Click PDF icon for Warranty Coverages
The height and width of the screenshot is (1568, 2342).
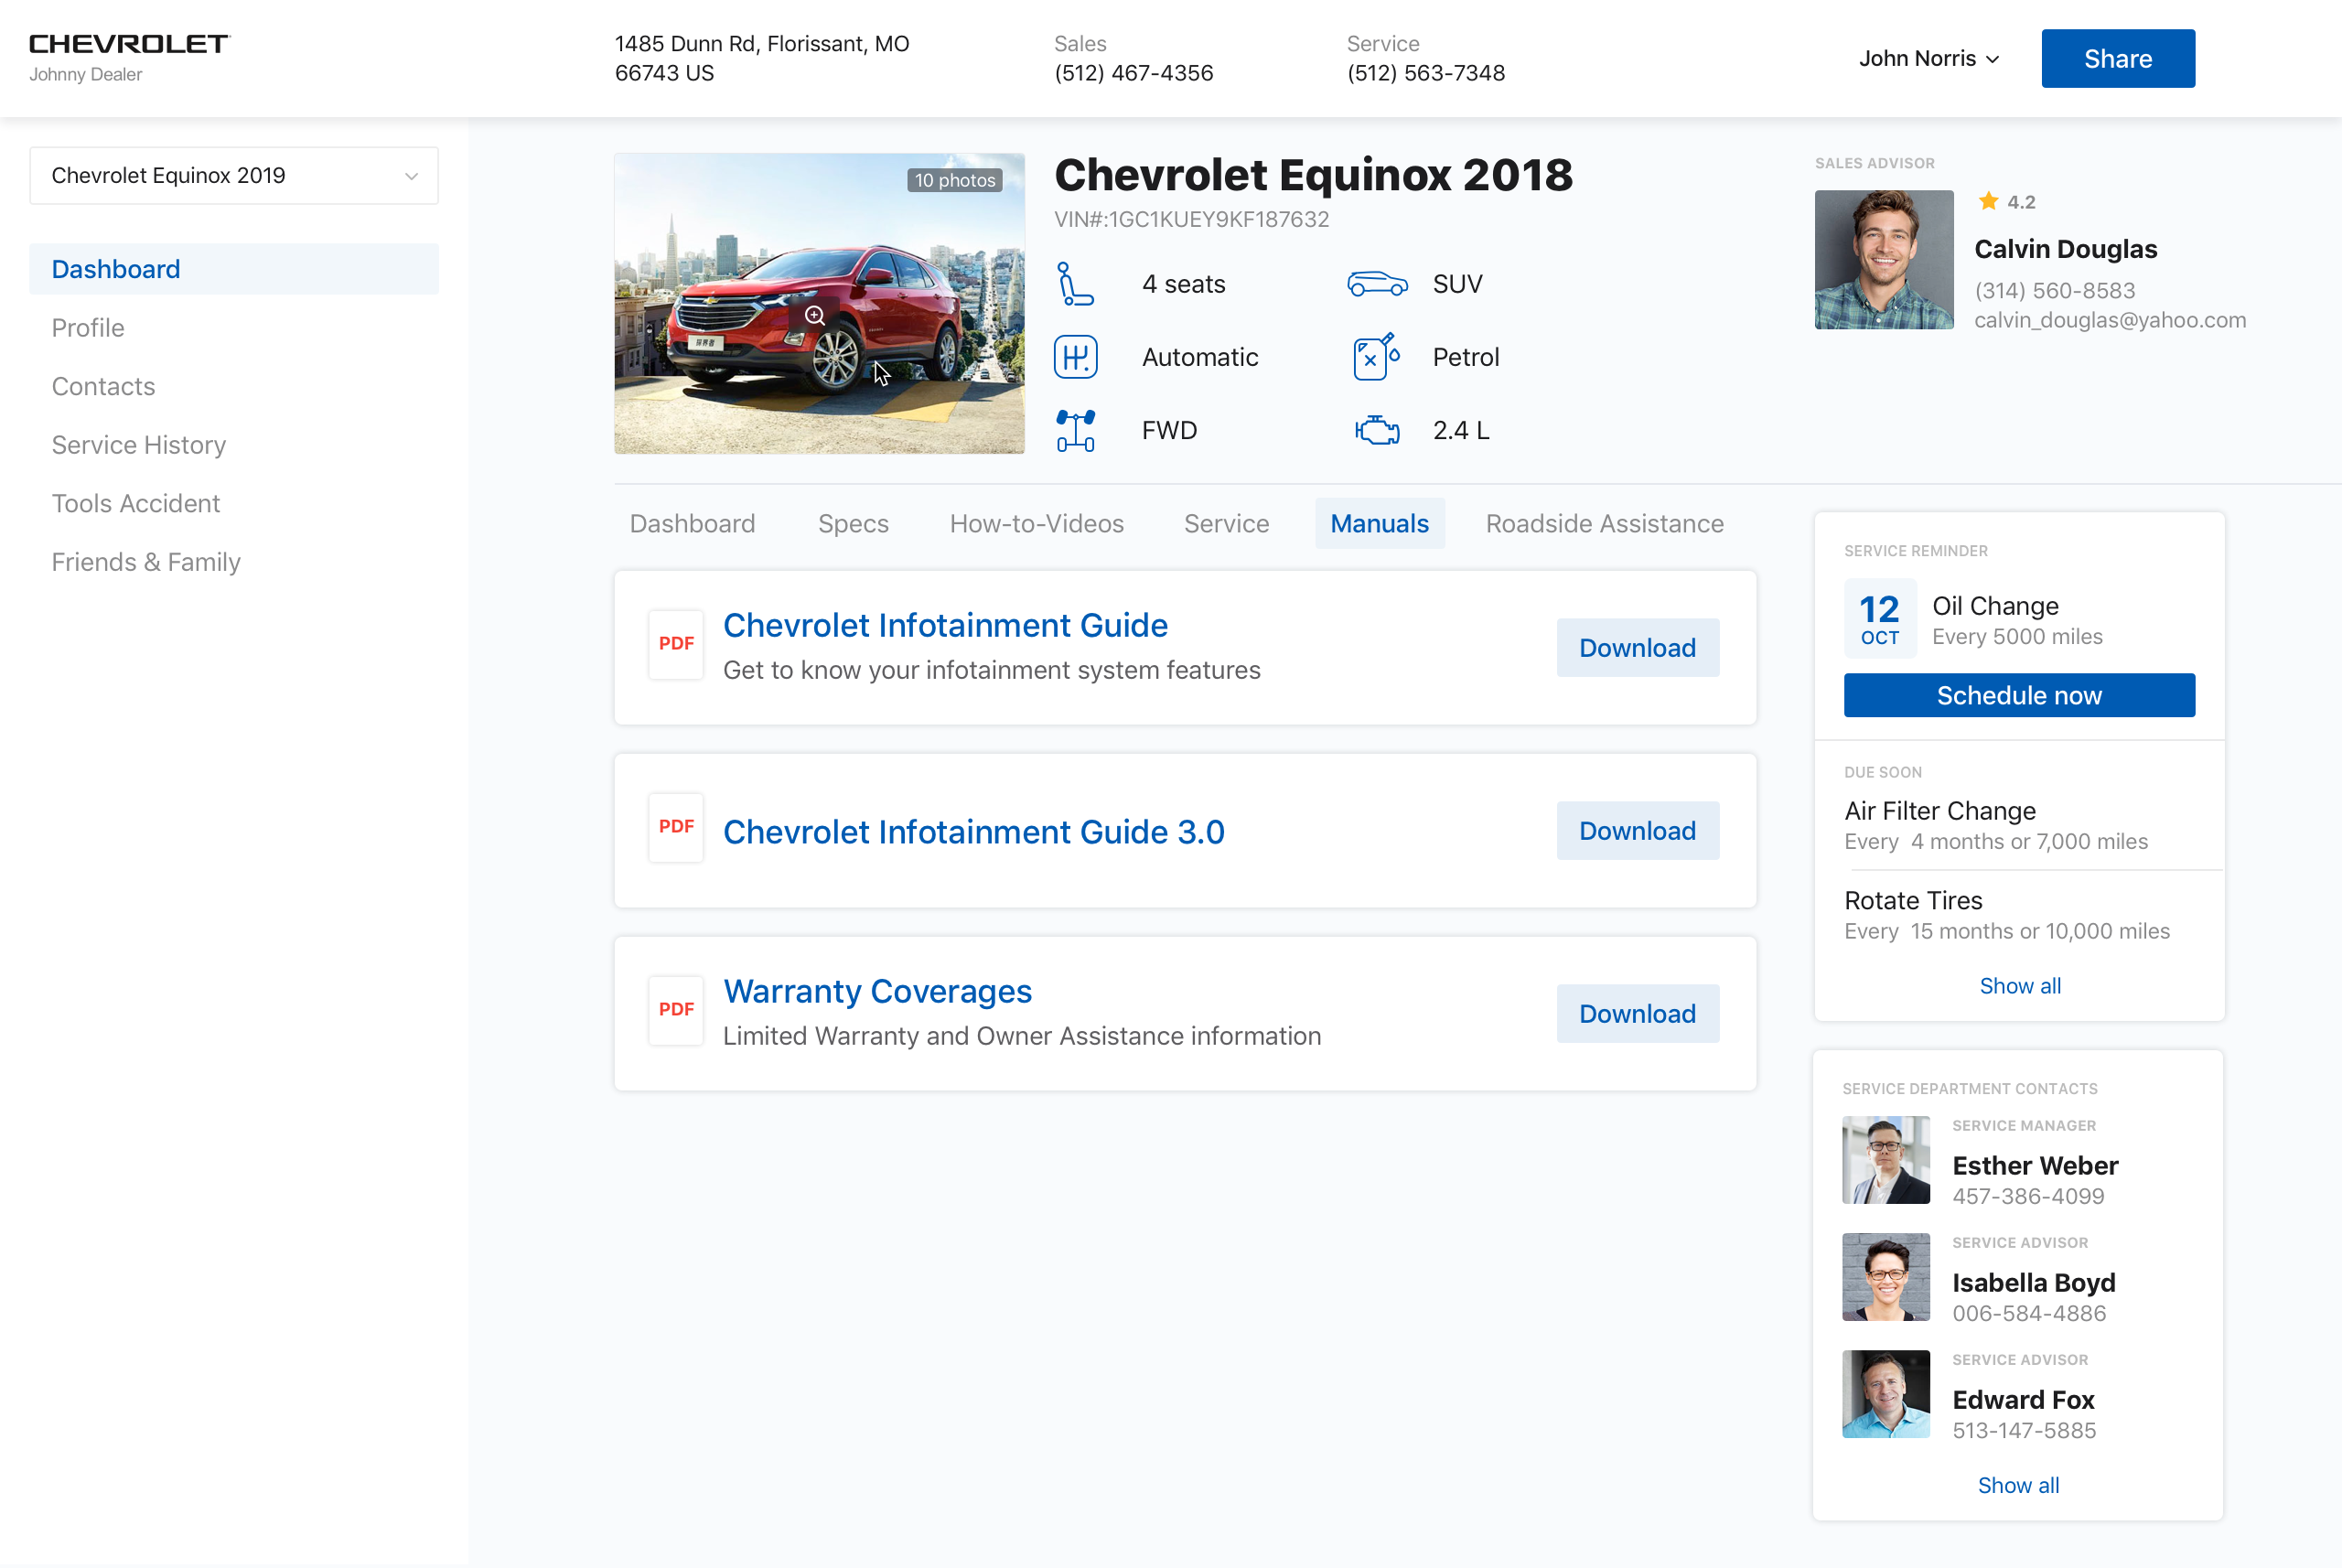(676, 1010)
